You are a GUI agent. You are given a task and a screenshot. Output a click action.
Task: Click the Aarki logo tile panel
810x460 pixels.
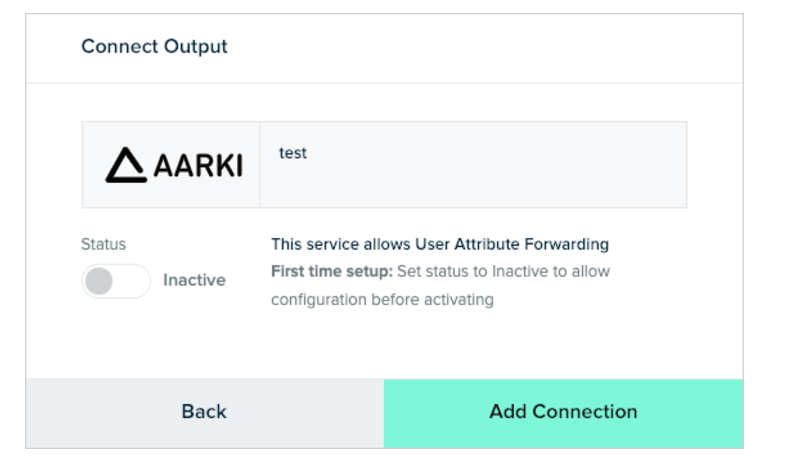pyautogui.click(x=171, y=165)
